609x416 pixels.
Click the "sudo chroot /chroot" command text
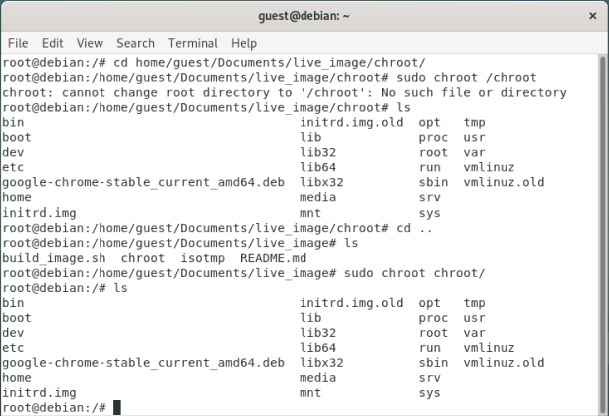coord(468,78)
